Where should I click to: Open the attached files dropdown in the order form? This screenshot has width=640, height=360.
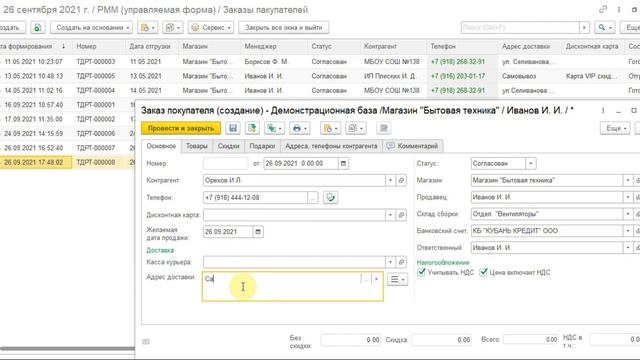tap(330, 128)
